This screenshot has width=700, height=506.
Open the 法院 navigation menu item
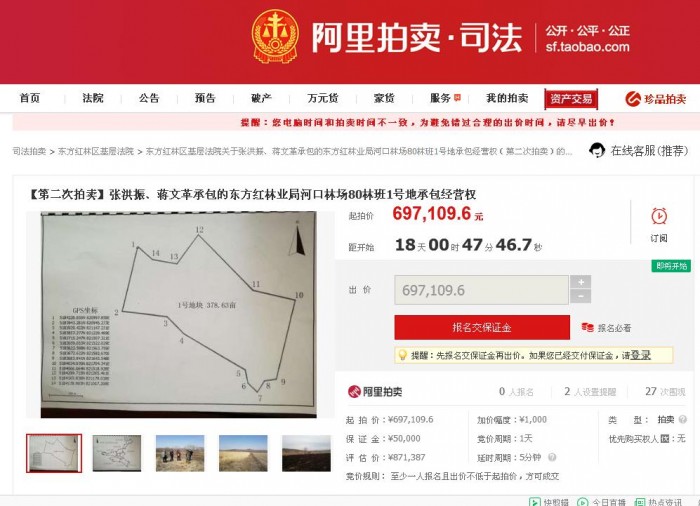click(93, 98)
